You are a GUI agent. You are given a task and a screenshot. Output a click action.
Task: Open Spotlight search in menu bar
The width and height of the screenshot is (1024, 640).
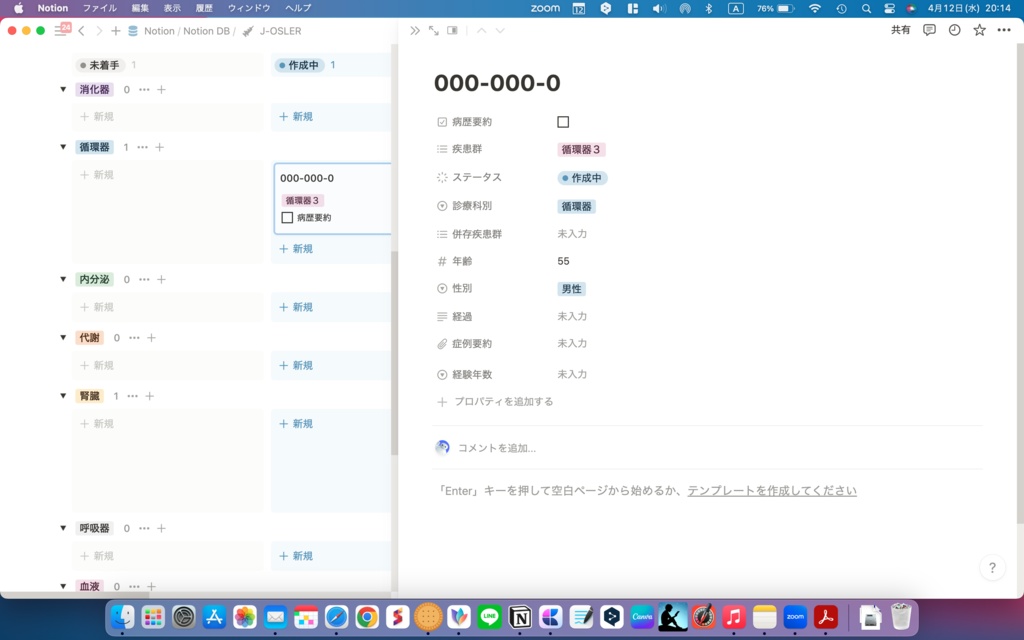[866, 8]
